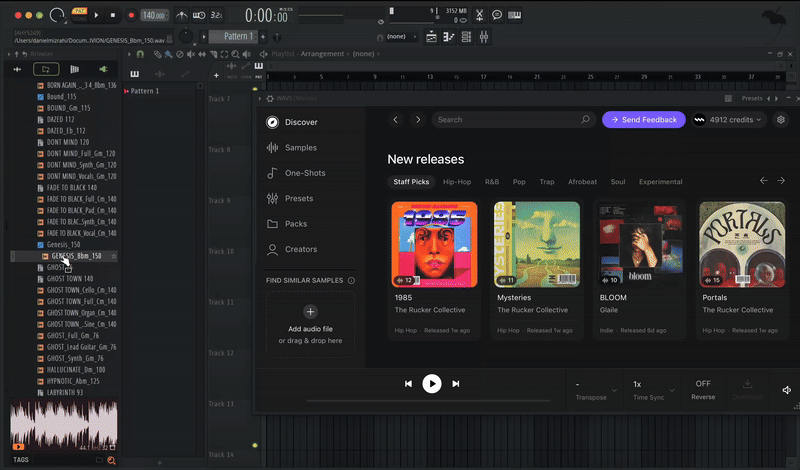
Task: Toggle the record button
Action: (x=131, y=15)
